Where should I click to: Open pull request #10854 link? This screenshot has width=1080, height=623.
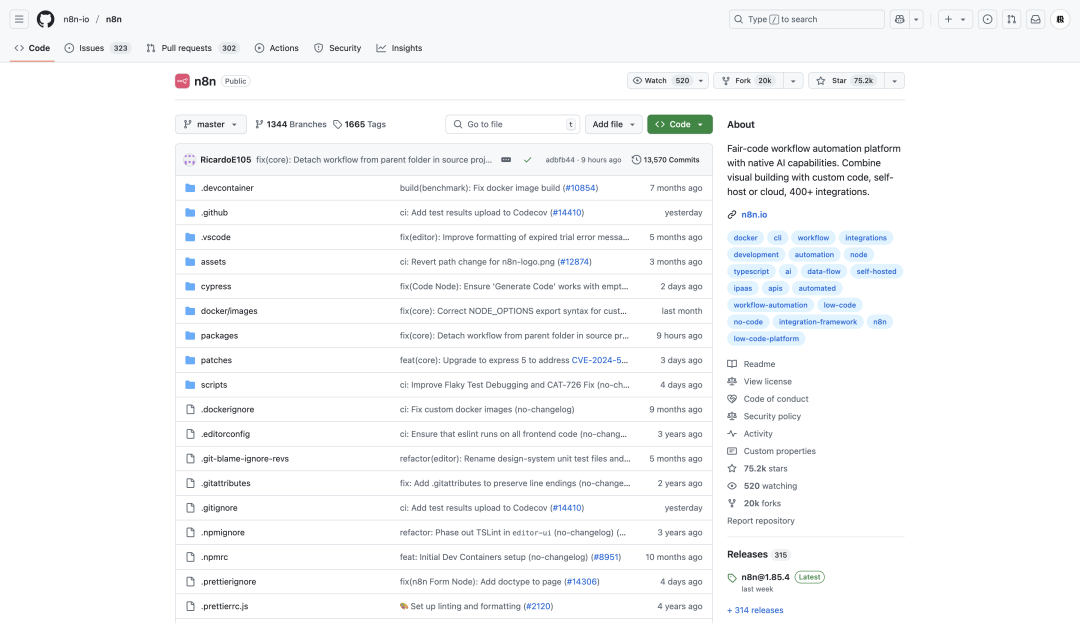[580, 188]
